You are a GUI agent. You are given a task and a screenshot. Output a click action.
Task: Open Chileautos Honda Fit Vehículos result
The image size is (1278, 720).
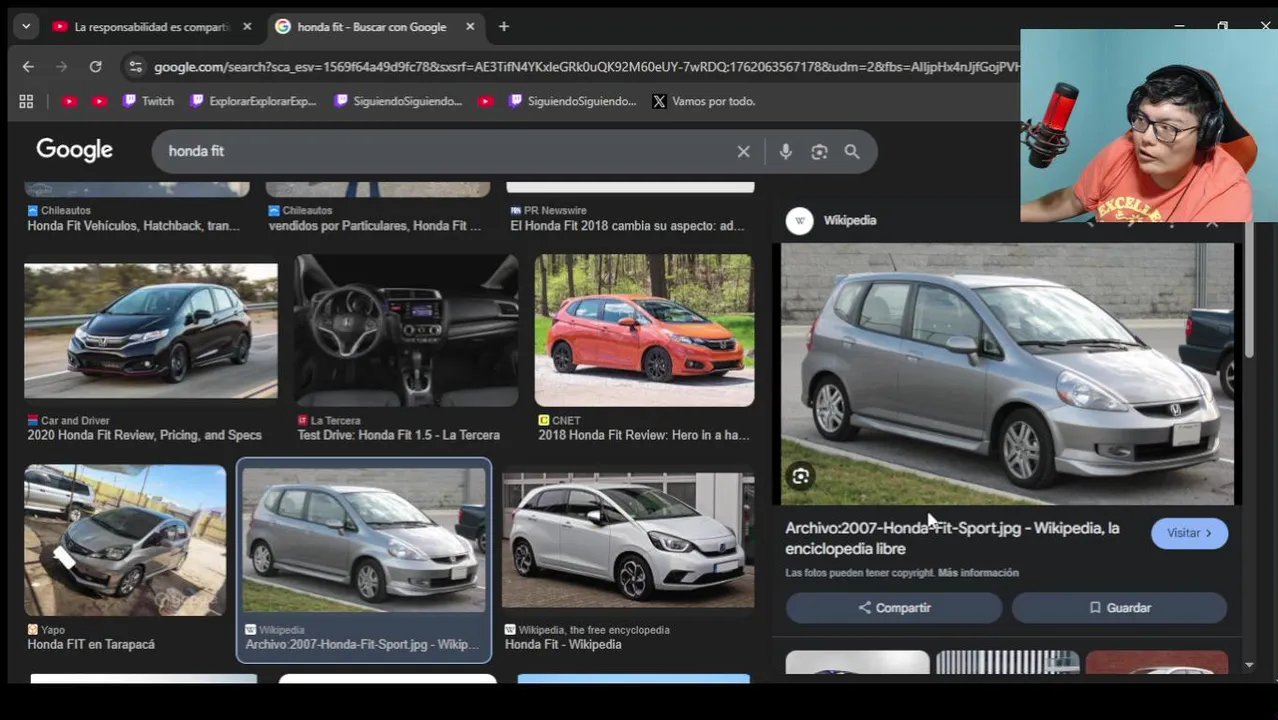[x=133, y=226]
